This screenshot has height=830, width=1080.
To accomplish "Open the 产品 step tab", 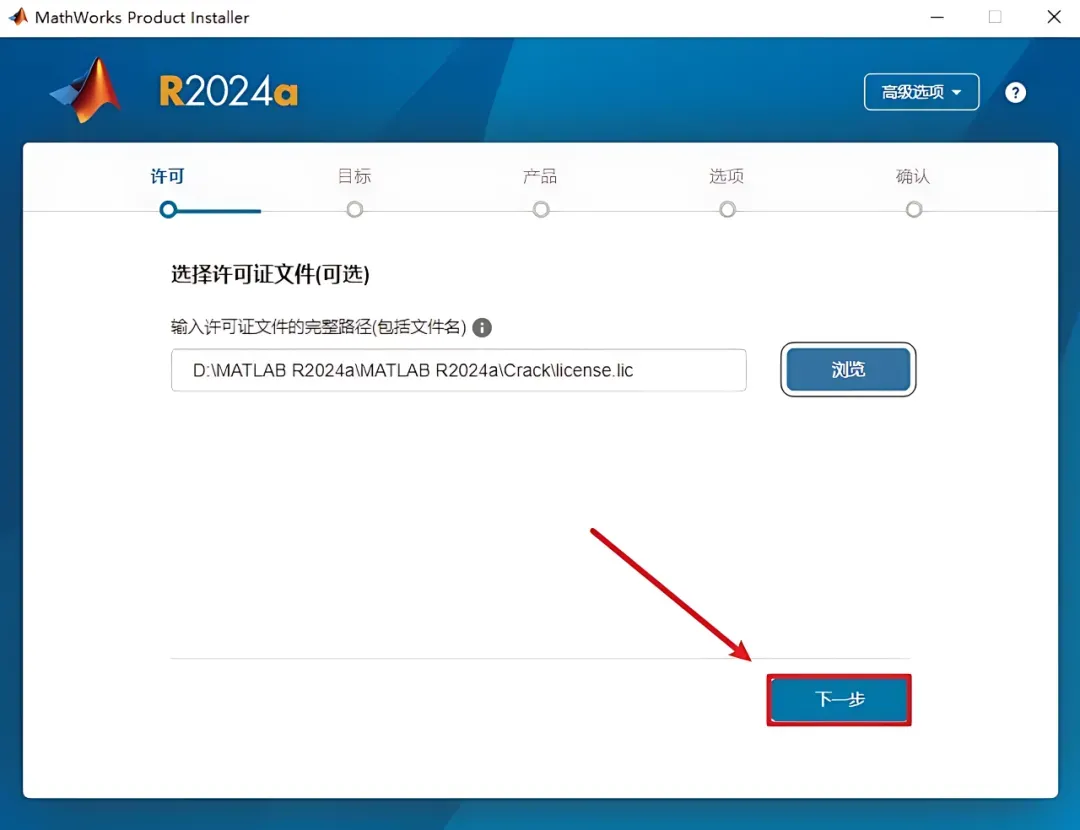I will (x=540, y=176).
